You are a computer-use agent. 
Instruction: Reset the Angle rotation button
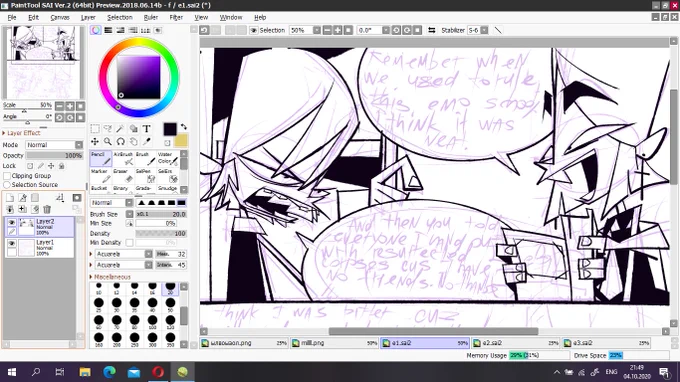[80, 118]
